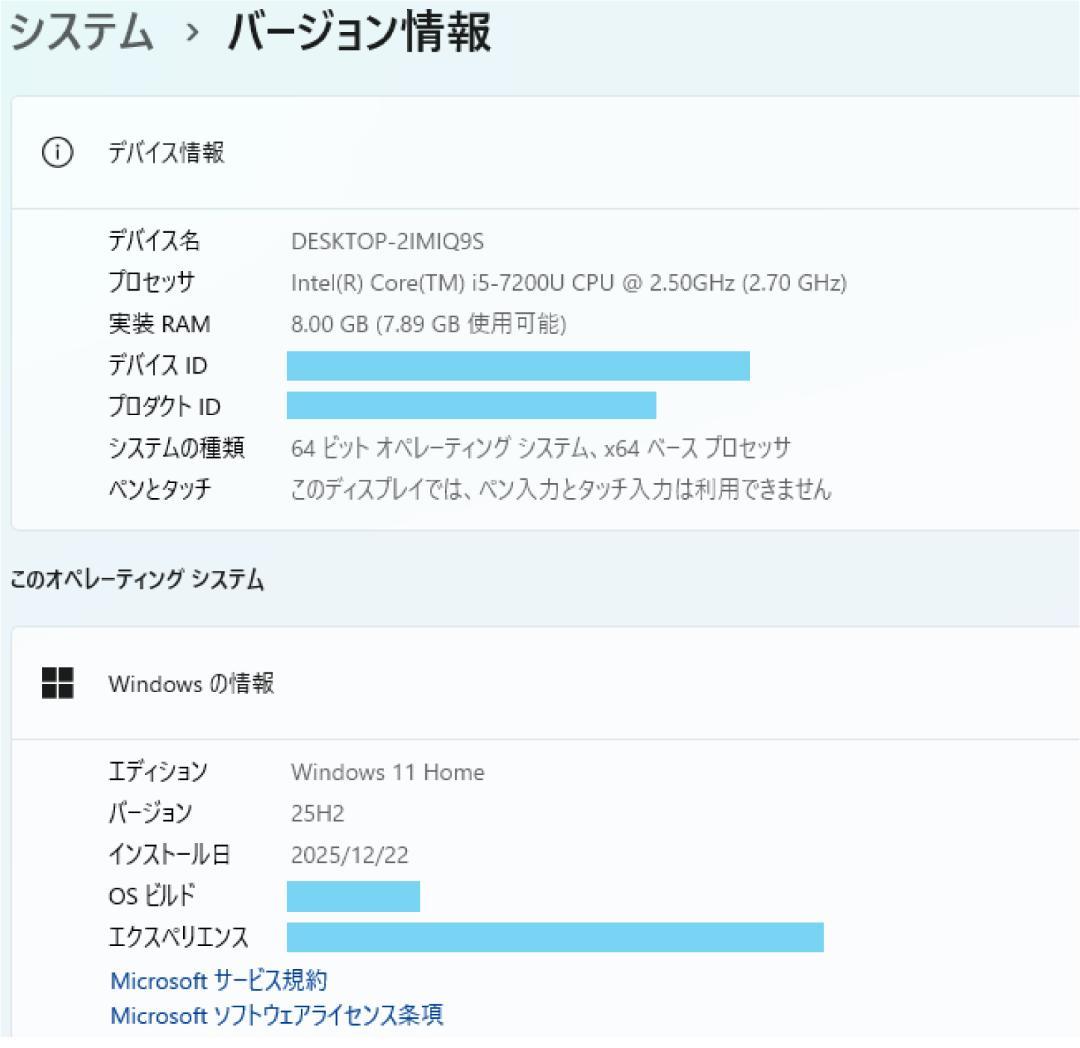This screenshot has width=1080, height=1048.
Task: Click the プロダクト ID value field
Action: (470, 407)
